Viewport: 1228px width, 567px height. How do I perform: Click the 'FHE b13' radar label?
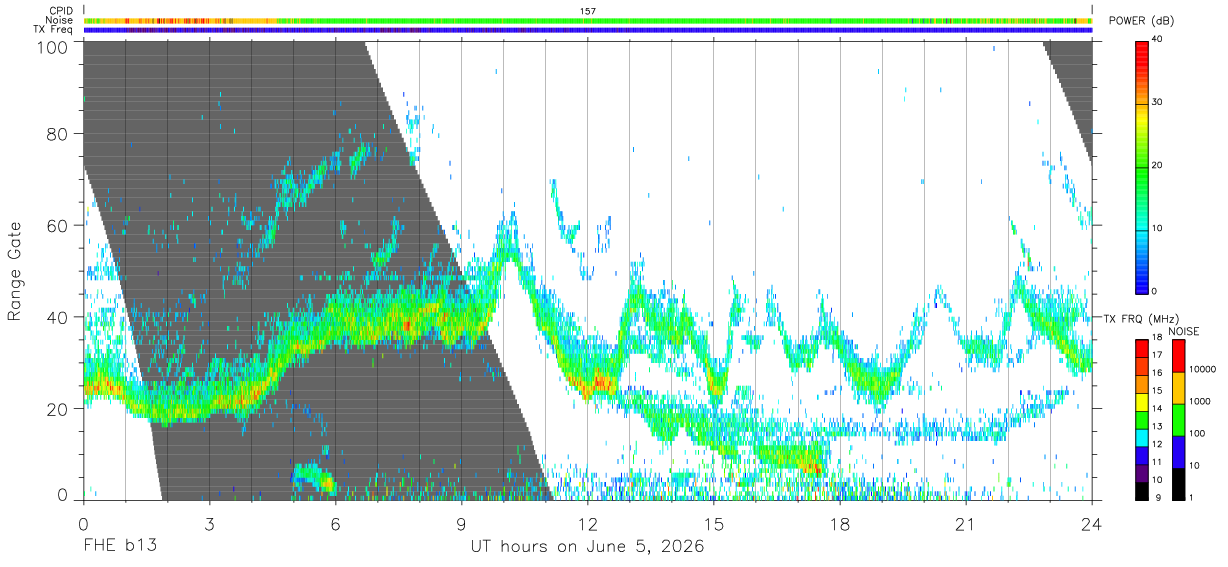pyautogui.click(x=119, y=547)
